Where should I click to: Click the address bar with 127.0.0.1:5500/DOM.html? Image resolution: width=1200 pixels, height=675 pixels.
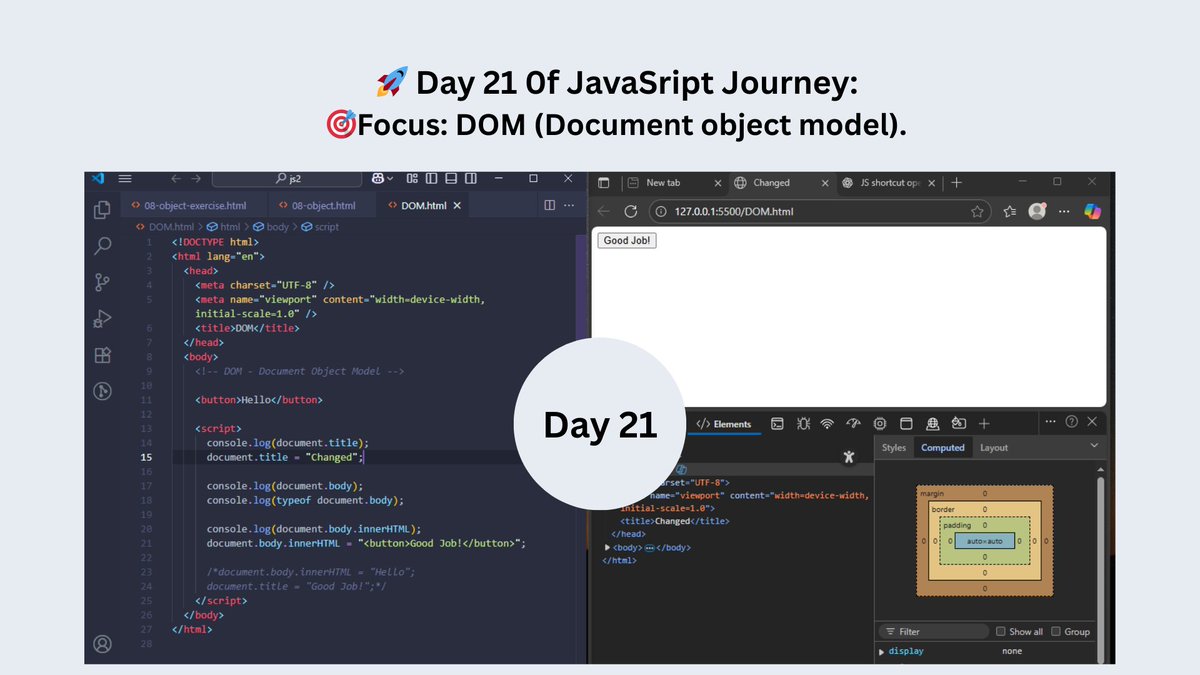[x=819, y=211]
